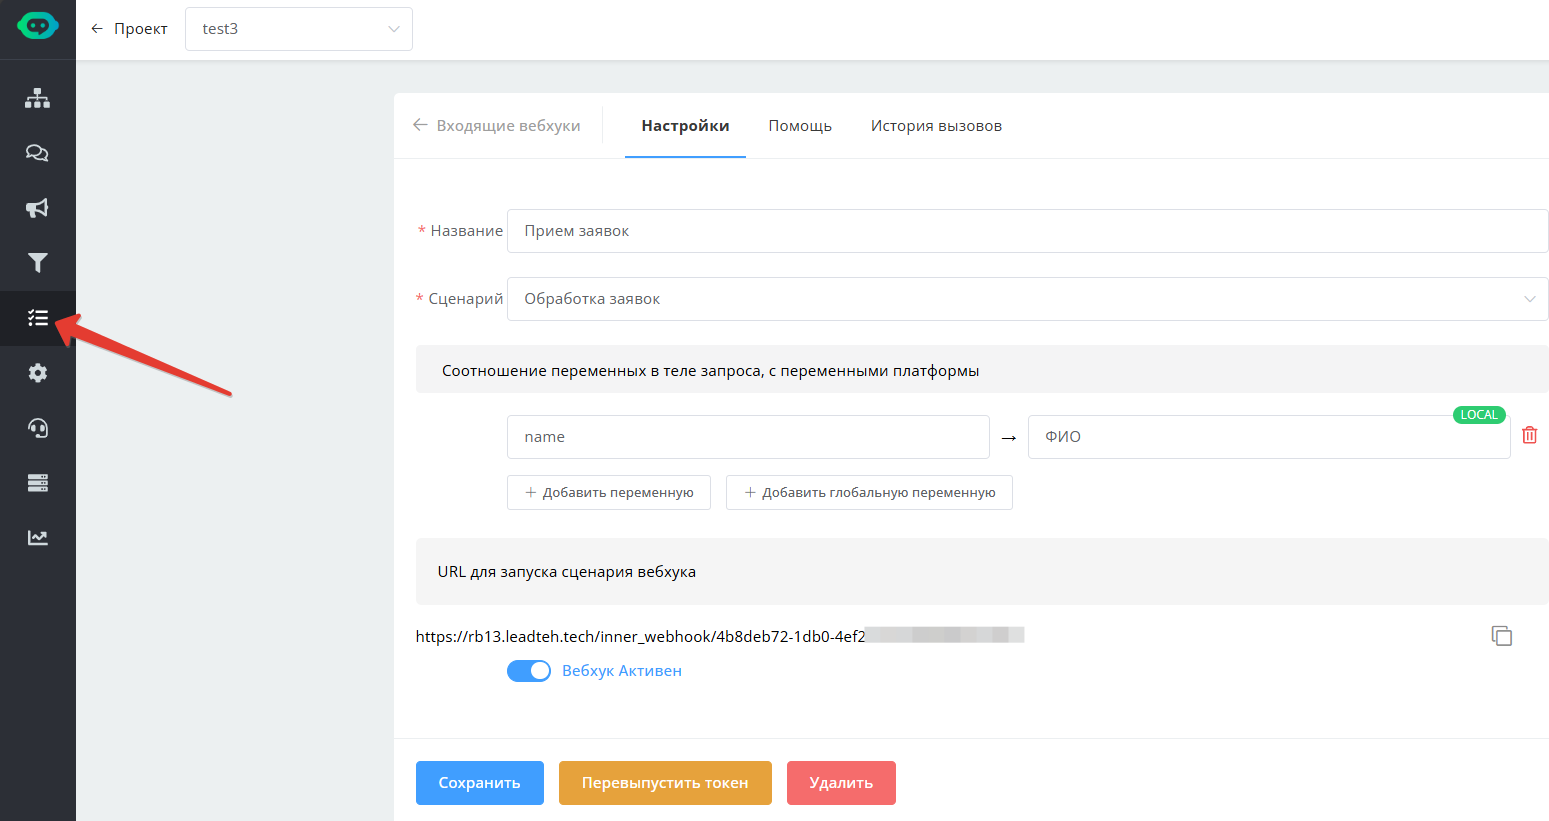The image size is (1549, 821).
Task: Switch to the История вызовов tab
Action: point(935,126)
